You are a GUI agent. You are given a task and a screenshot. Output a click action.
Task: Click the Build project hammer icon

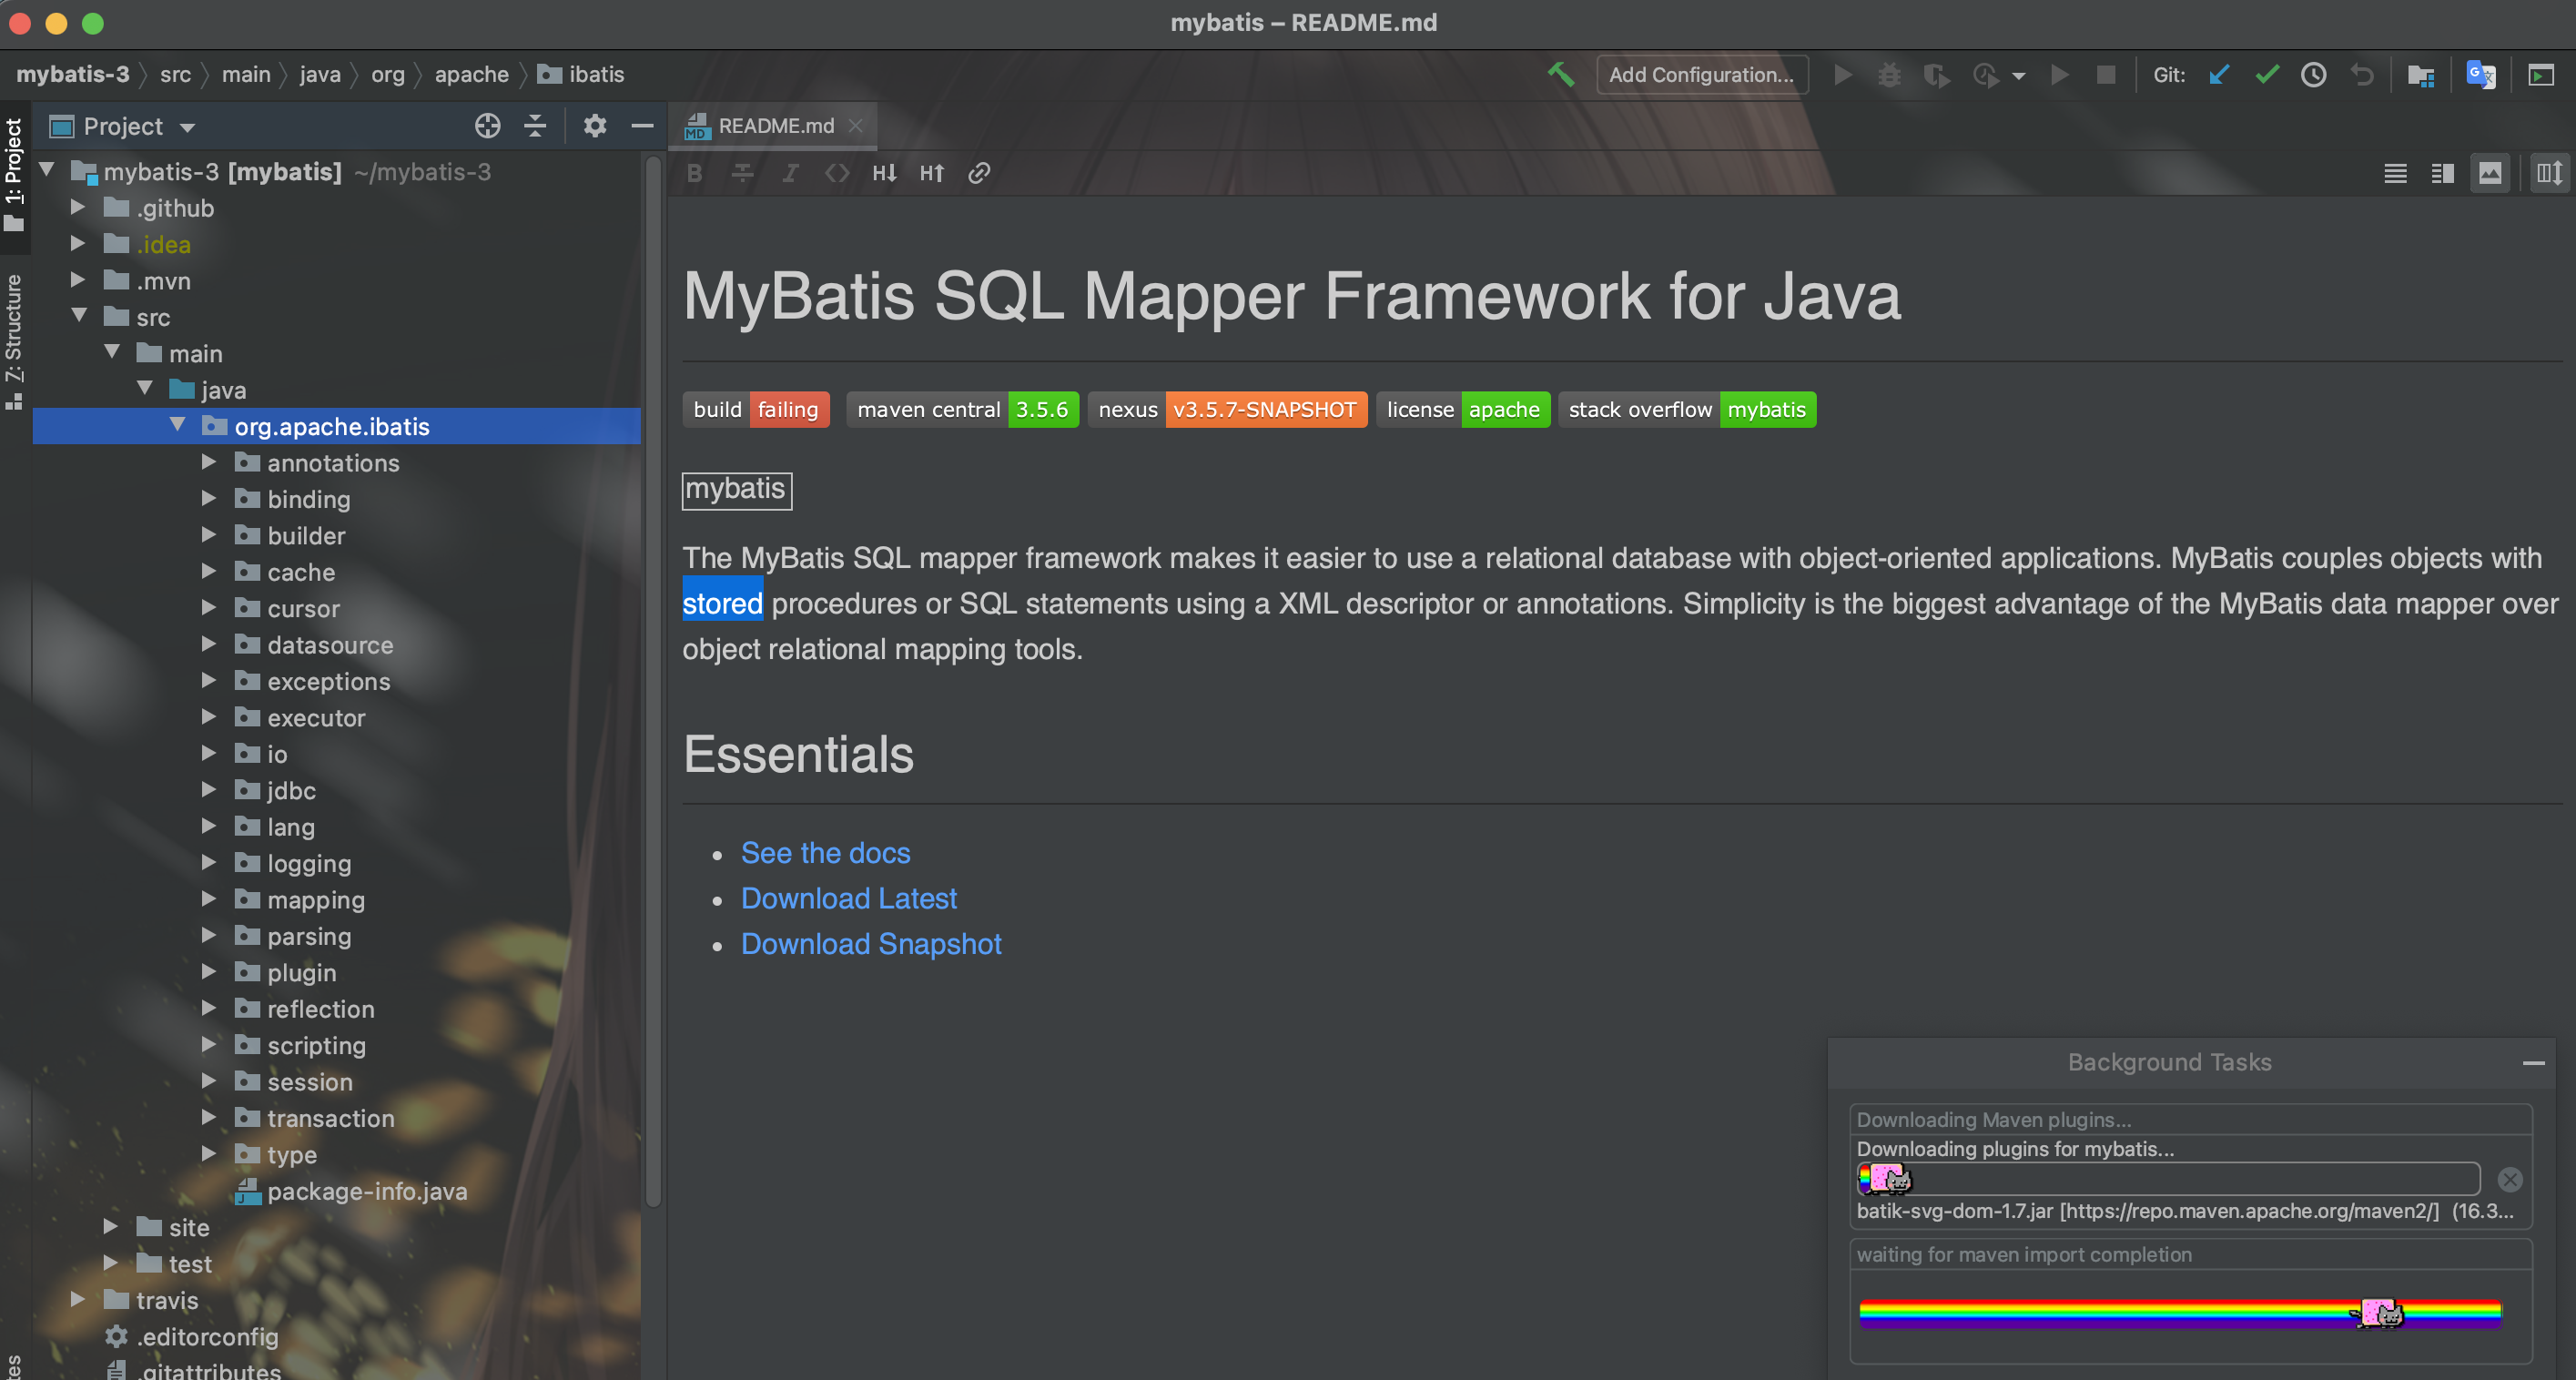1560,75
